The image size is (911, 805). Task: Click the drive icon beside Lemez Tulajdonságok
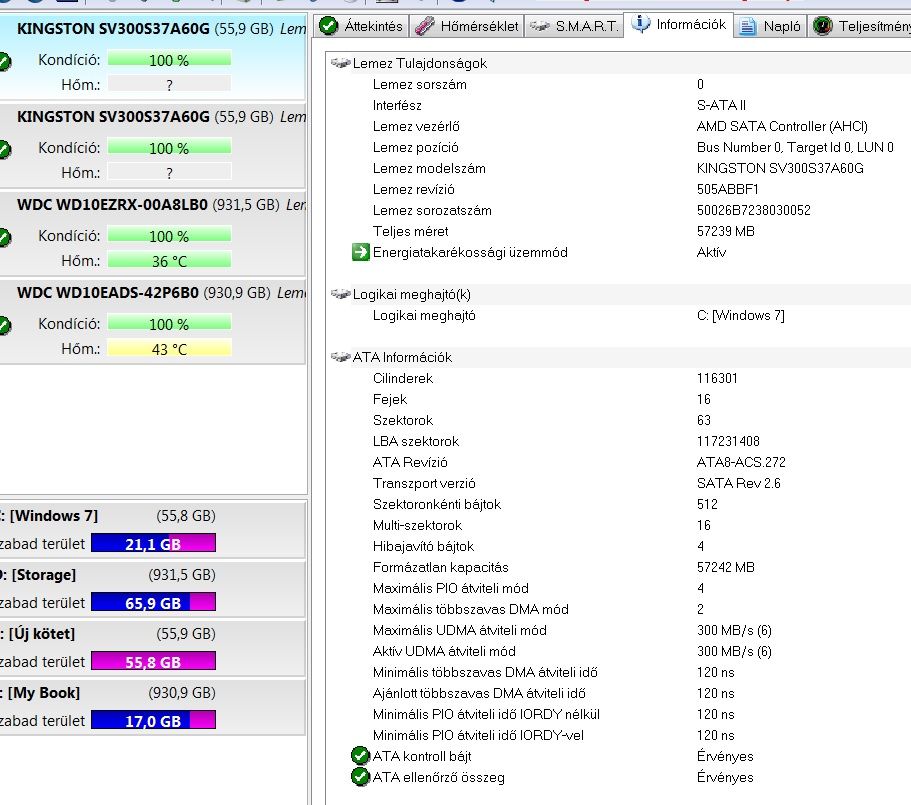click(340, 63)
